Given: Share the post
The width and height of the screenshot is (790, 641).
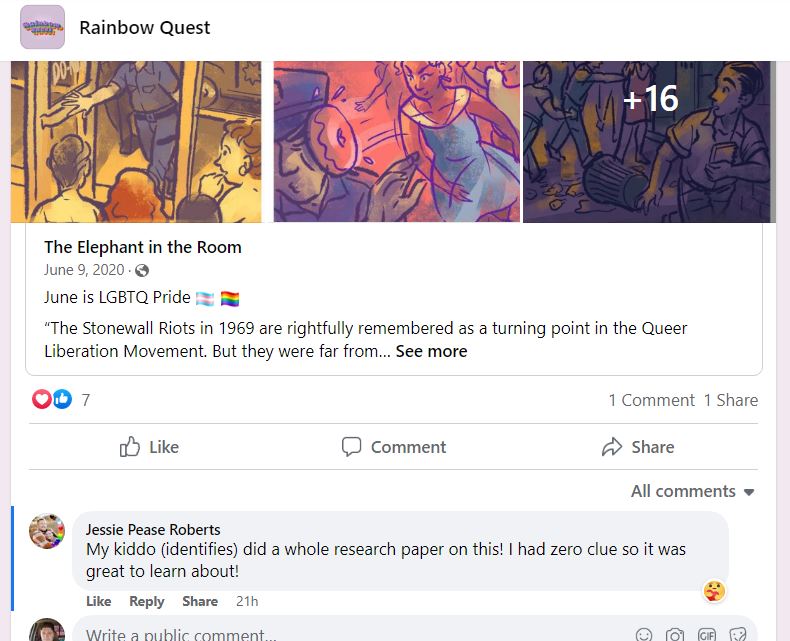Looking at the screenshot, I should pos(638,447).
